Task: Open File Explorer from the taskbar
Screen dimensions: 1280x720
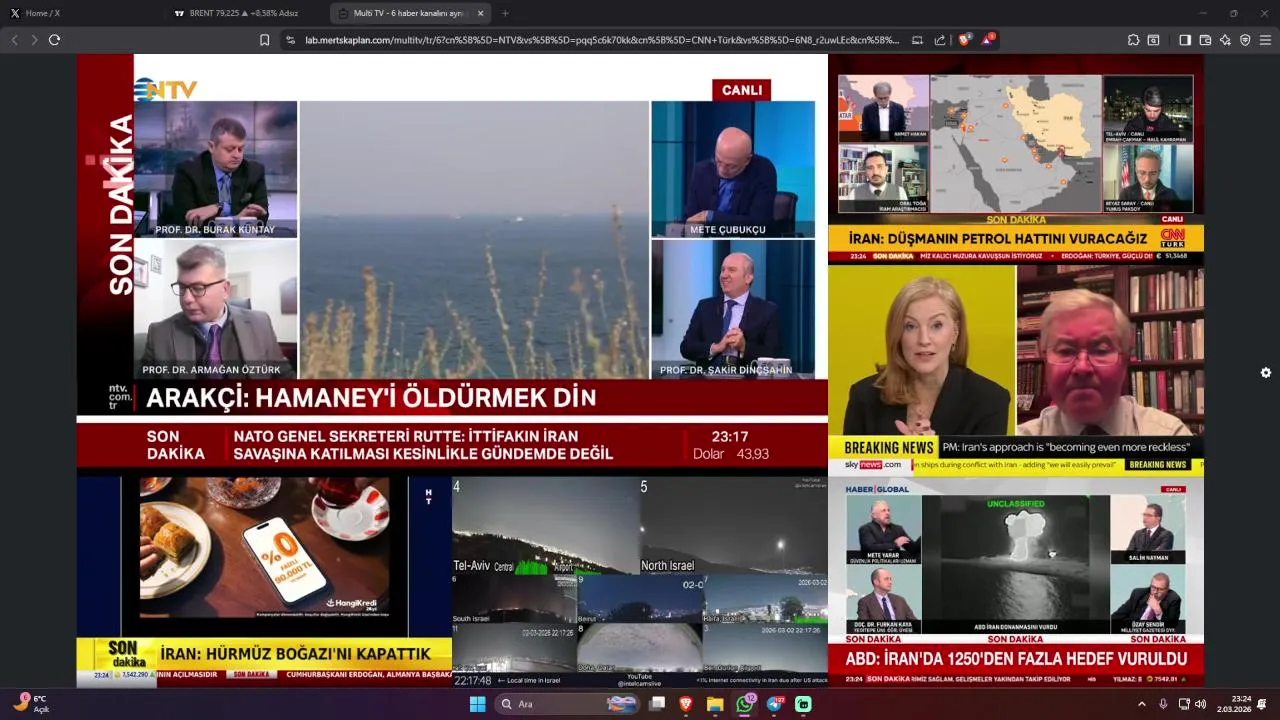Action: tap(715, 704)
